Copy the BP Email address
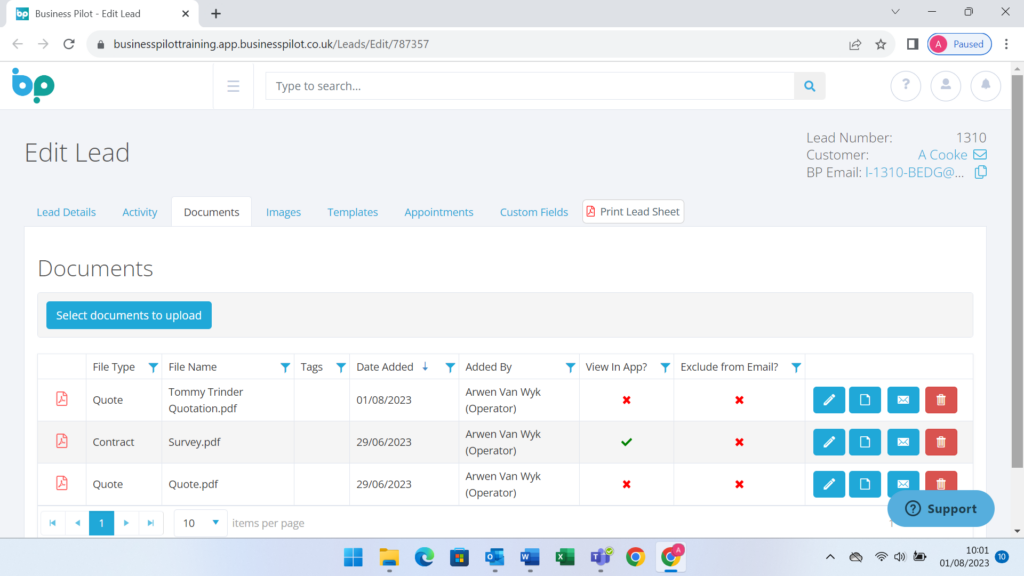Screen dimensions: 1024x576 [x=981, y=172]
